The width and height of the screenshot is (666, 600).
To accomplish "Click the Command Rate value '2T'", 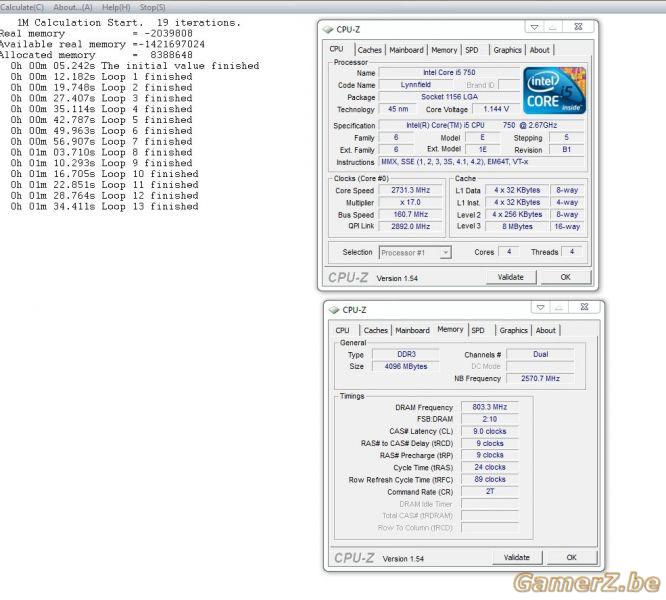I will tap(490, 491).
